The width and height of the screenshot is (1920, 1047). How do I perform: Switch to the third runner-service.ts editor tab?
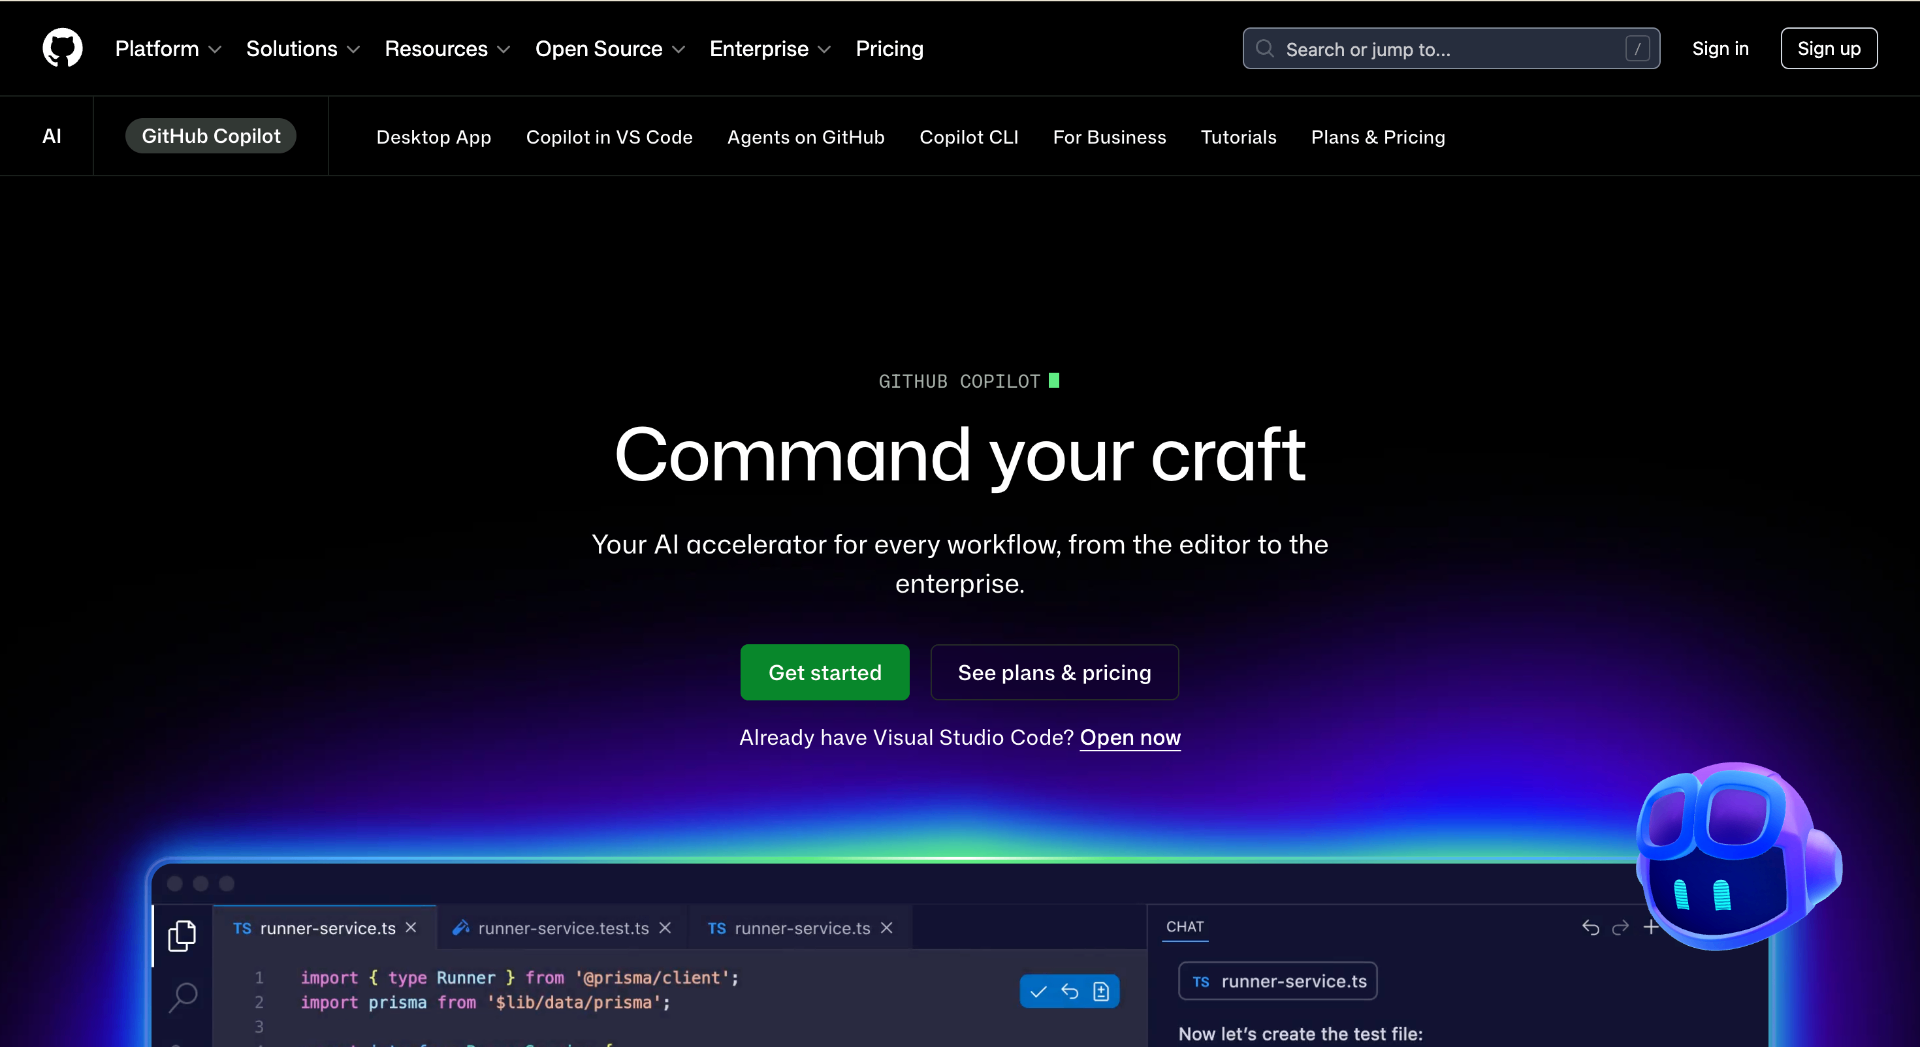tap(802, 928)
